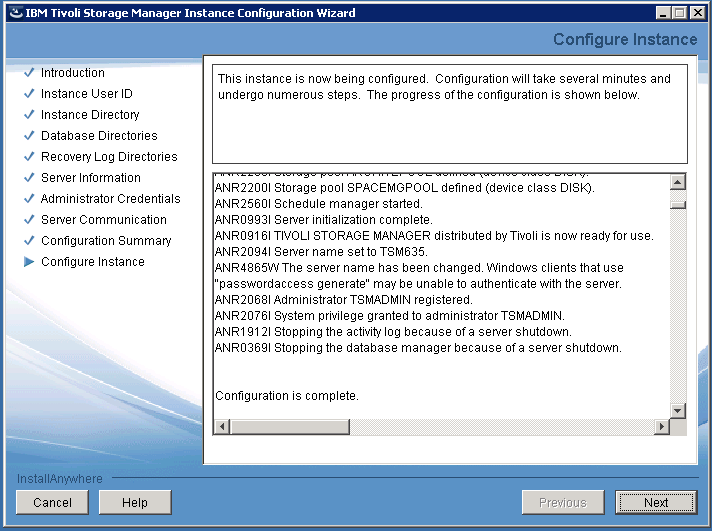This screenshot has width=712, height=531.
Task: Select the Instance User ID step
Action: (x=87, y=94)
